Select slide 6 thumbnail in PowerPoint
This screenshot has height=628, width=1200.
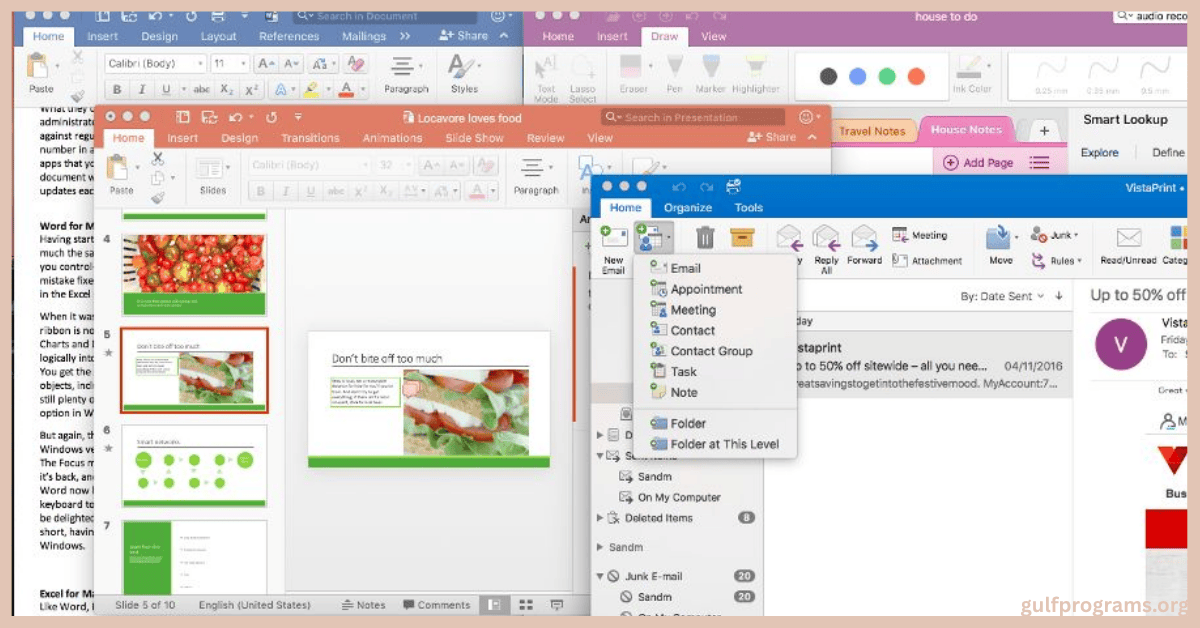(194, 465)
